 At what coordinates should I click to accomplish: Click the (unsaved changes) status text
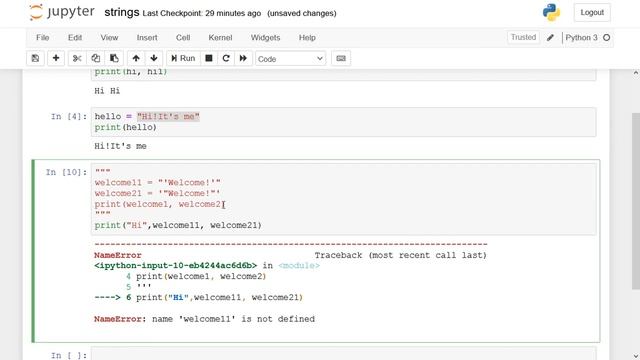click(302, 13)
